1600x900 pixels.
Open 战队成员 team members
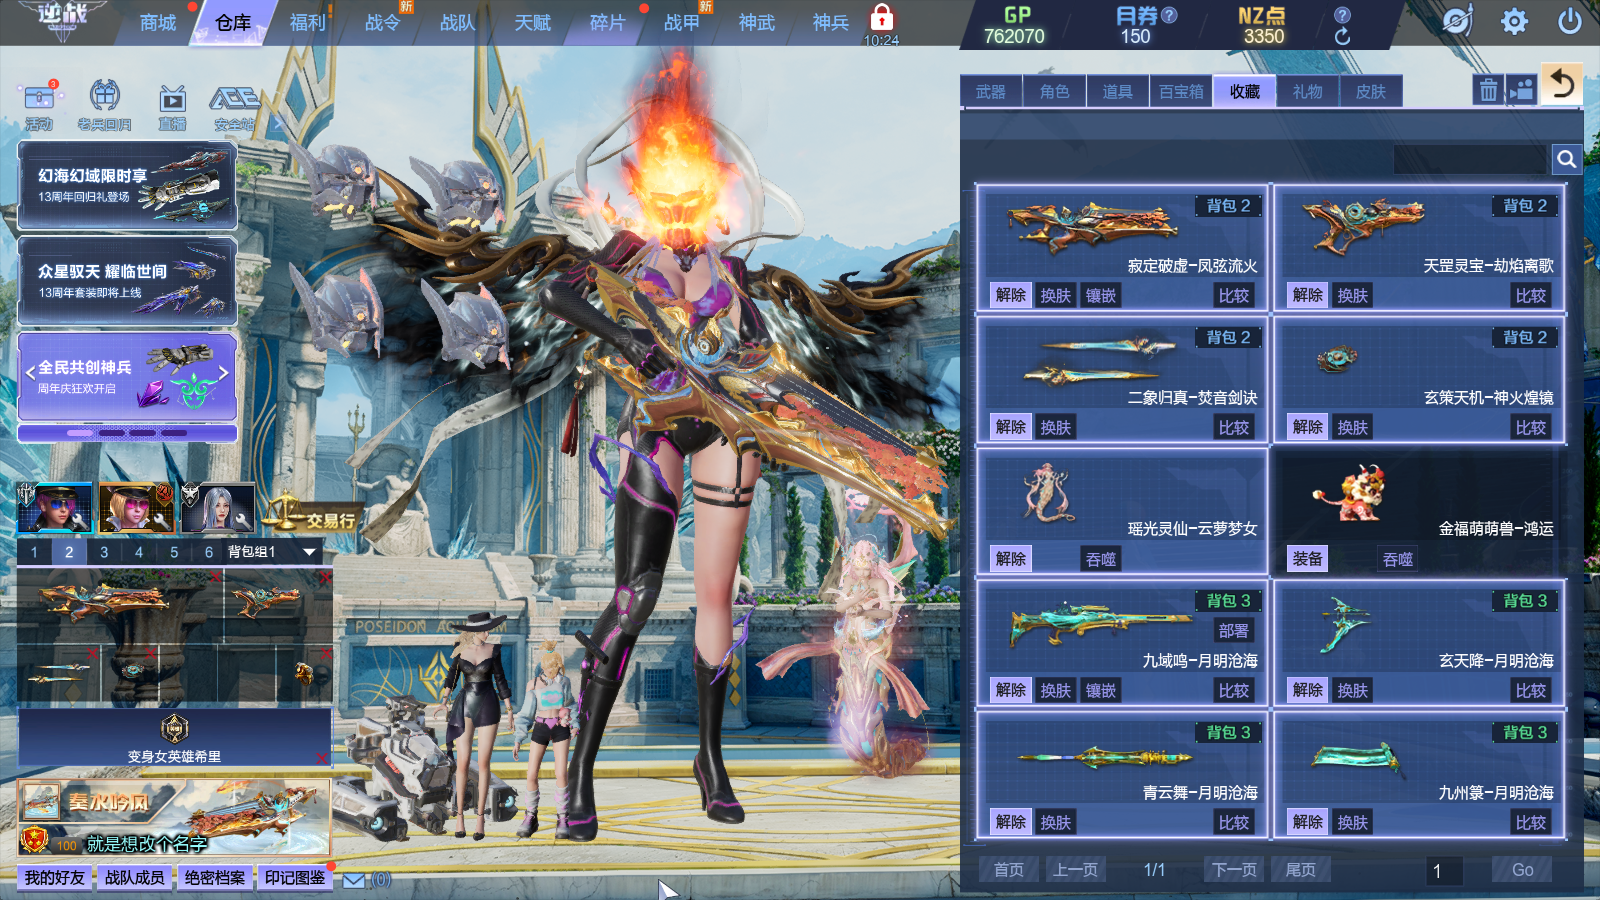135,878
